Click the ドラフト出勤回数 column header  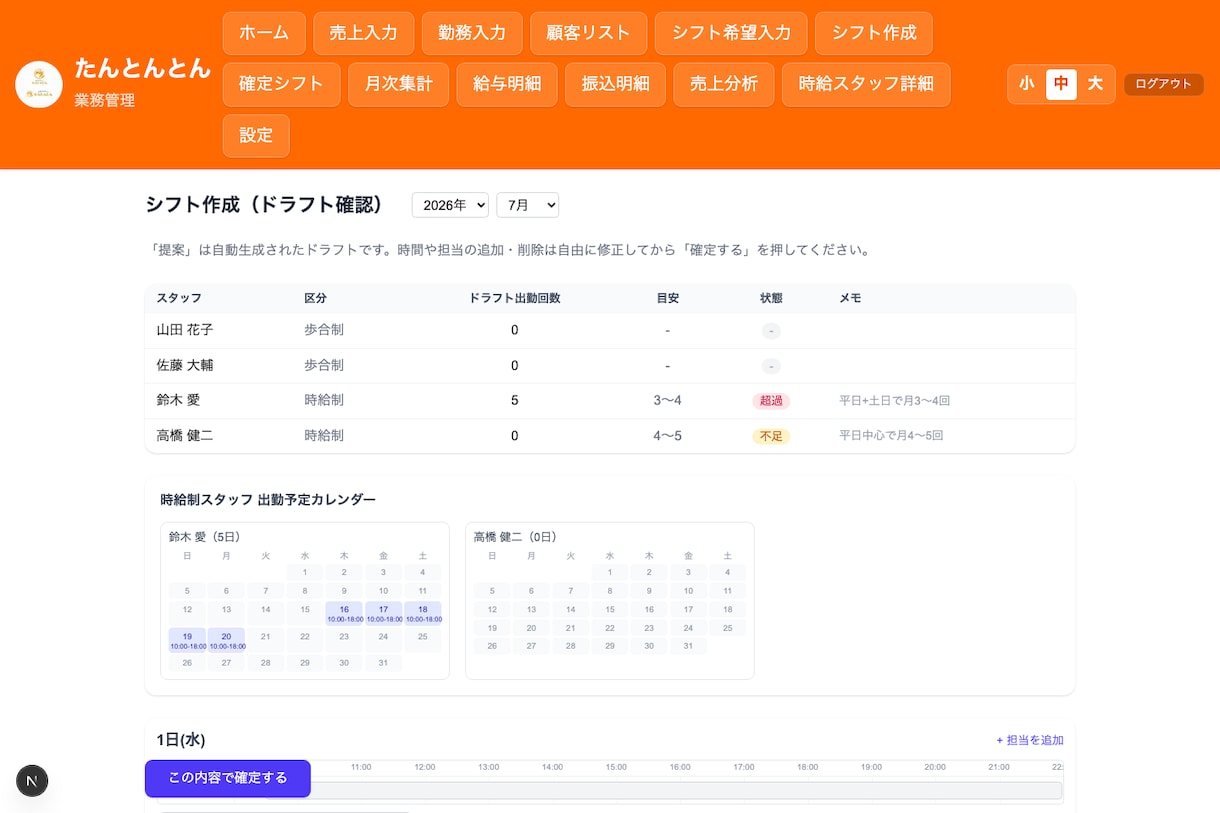[x=514, y=298]
